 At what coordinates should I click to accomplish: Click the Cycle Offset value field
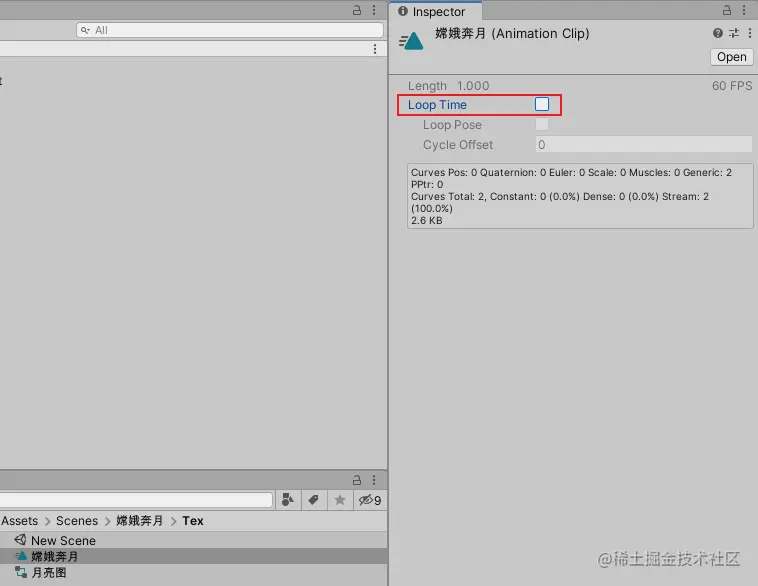(643, 145)
